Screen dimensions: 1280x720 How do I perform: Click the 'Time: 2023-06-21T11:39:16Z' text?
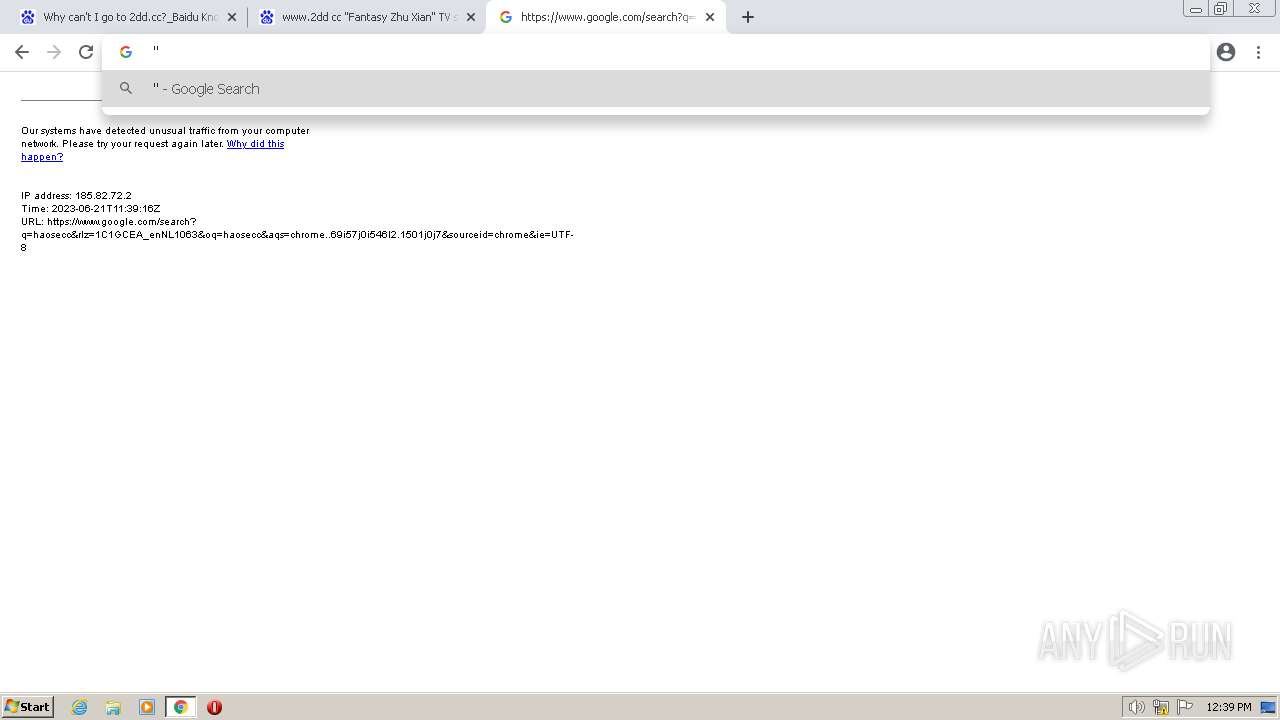point(91,209)
